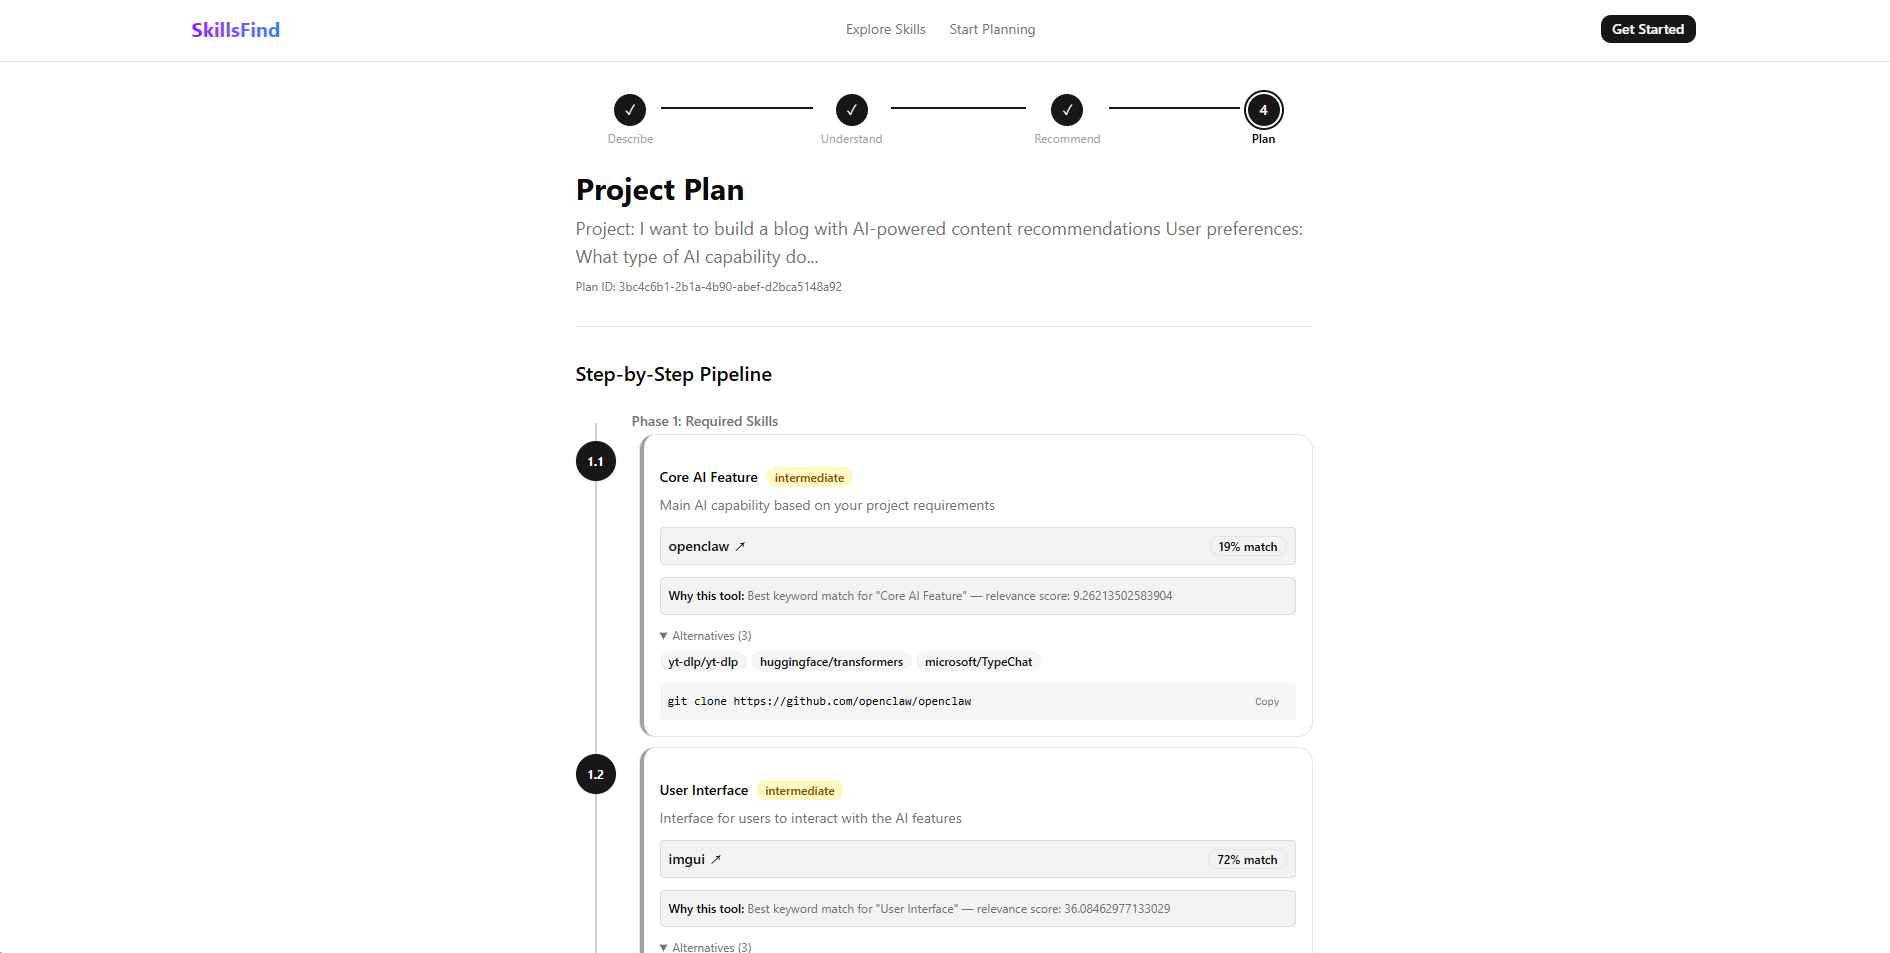Select the yt-dlp/yt-dlp alternative chip
Viewport: 1890px width, 953px height.
703,662
